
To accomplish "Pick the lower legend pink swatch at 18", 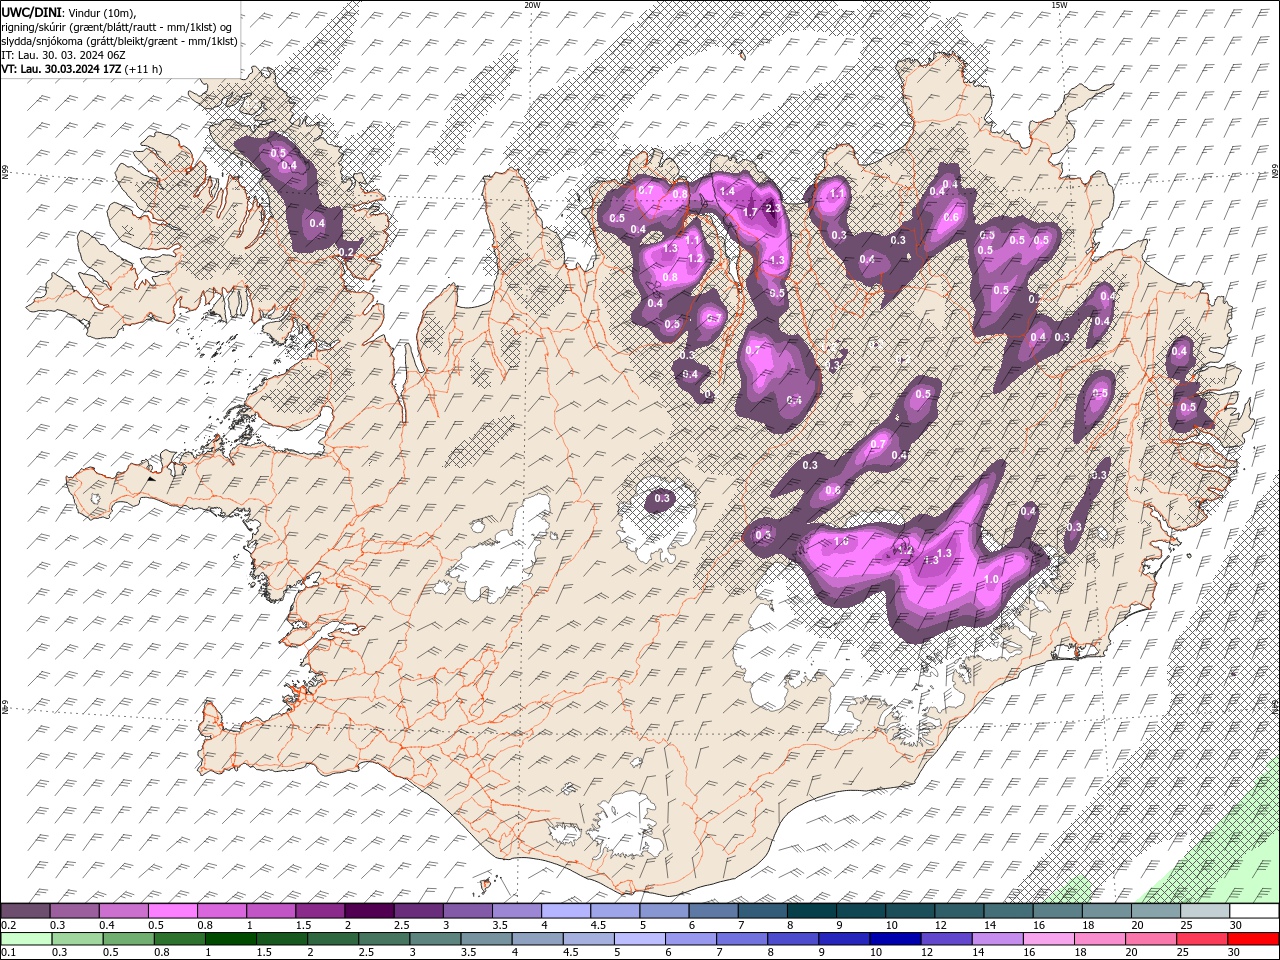I will [1098, 939].
